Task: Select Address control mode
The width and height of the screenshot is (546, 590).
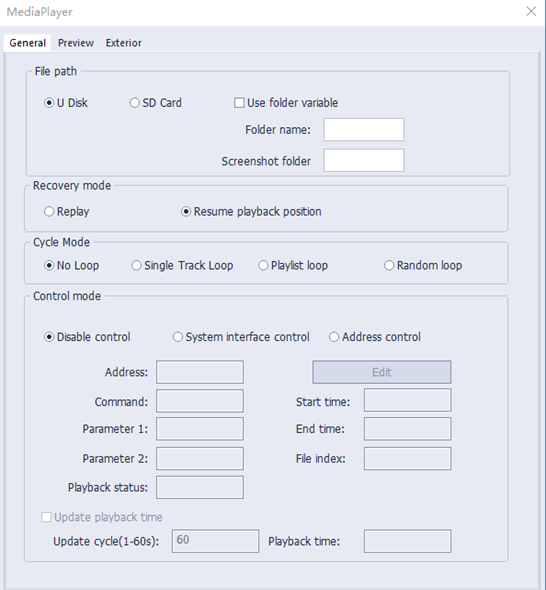Action: [375, 337]
